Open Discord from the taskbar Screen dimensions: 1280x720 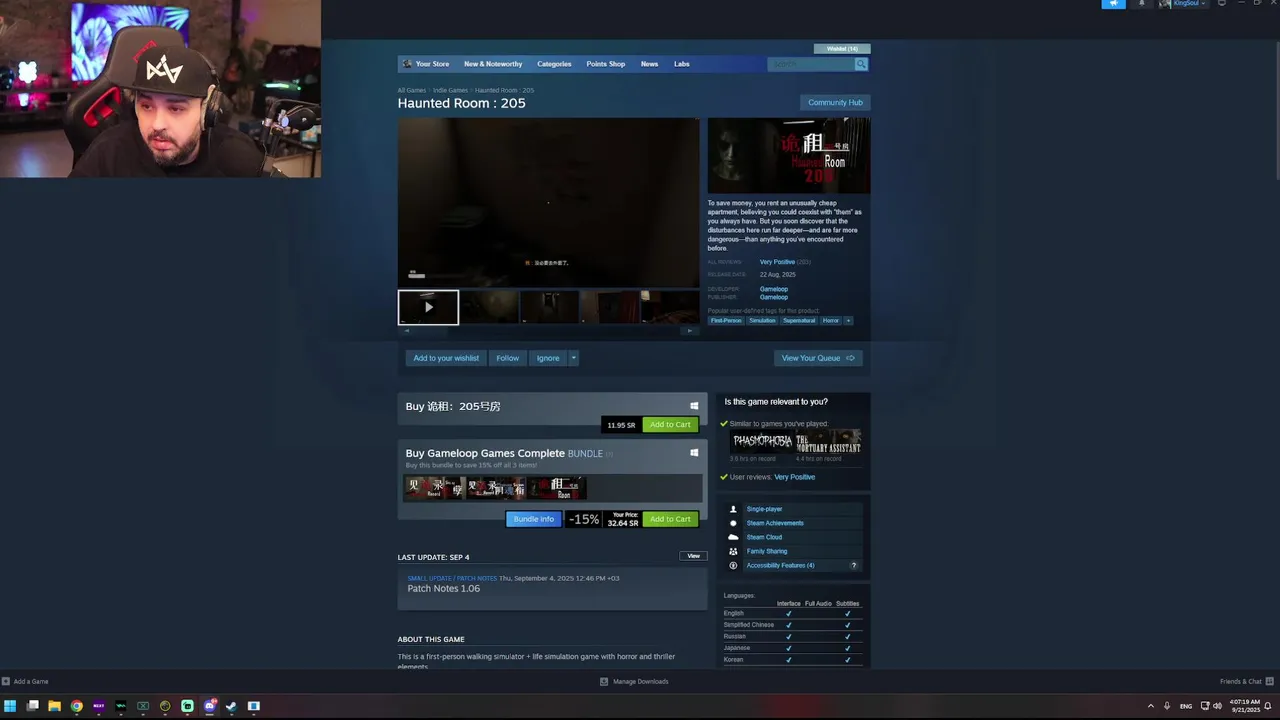pyautogui.click(x=209, y=706)
